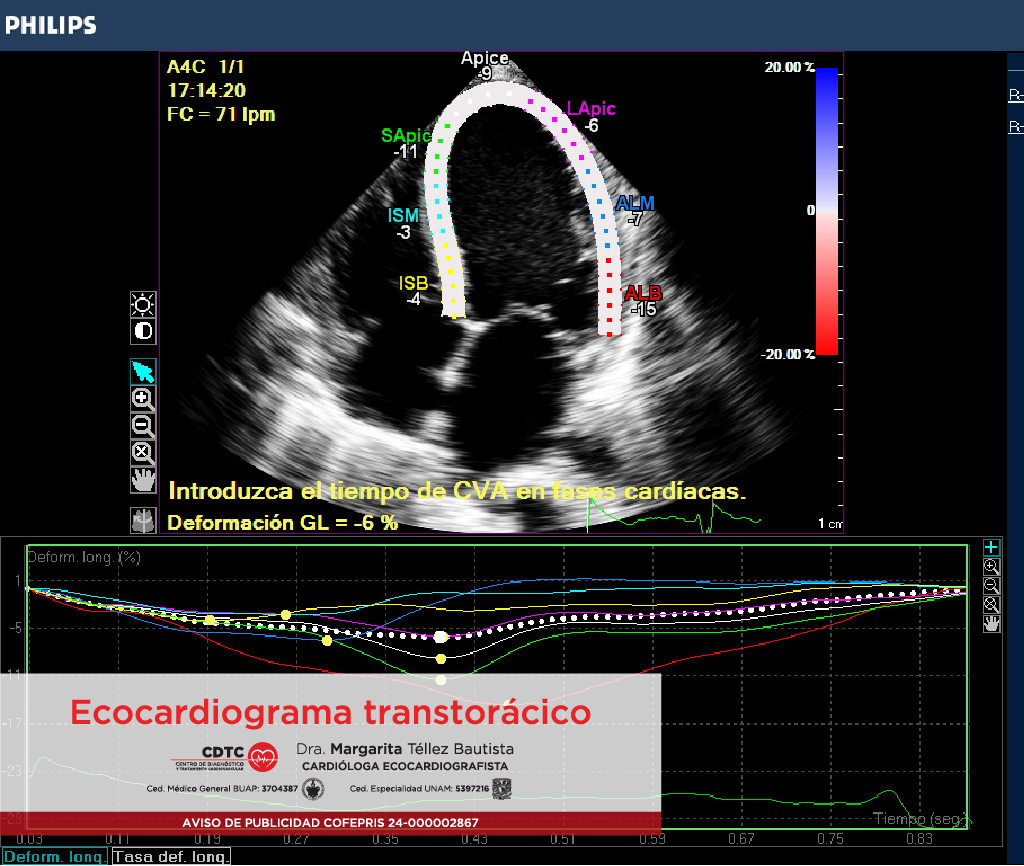Open the Tasa def. long. tab
The width and height of the screenshot is (1024, 866).
point(171,857)
